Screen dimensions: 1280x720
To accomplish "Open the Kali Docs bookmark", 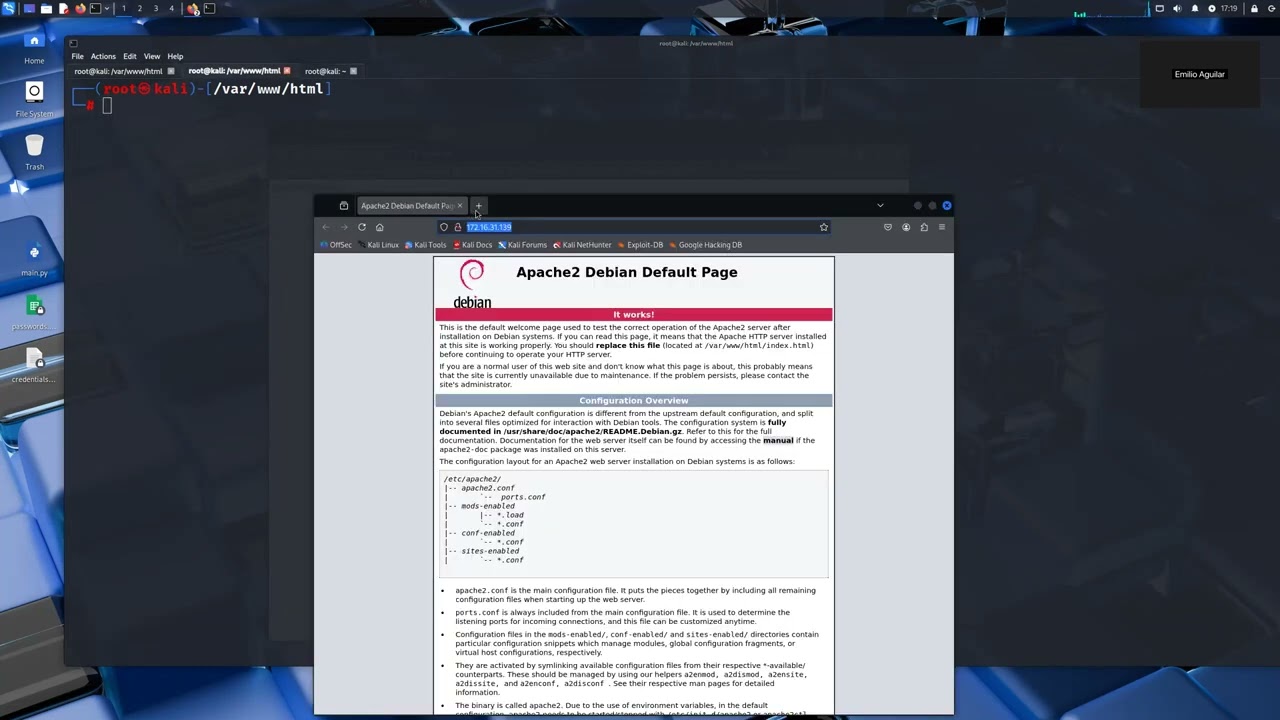I will [x=472, y=245].
